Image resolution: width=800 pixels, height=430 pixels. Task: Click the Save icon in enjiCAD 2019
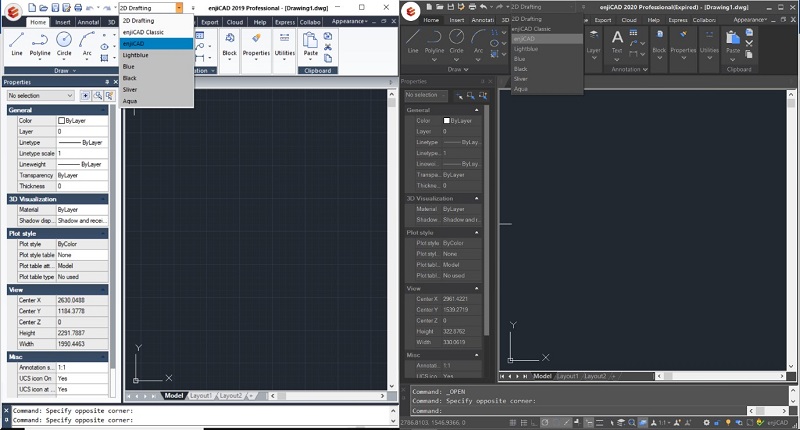click(55, 8)
